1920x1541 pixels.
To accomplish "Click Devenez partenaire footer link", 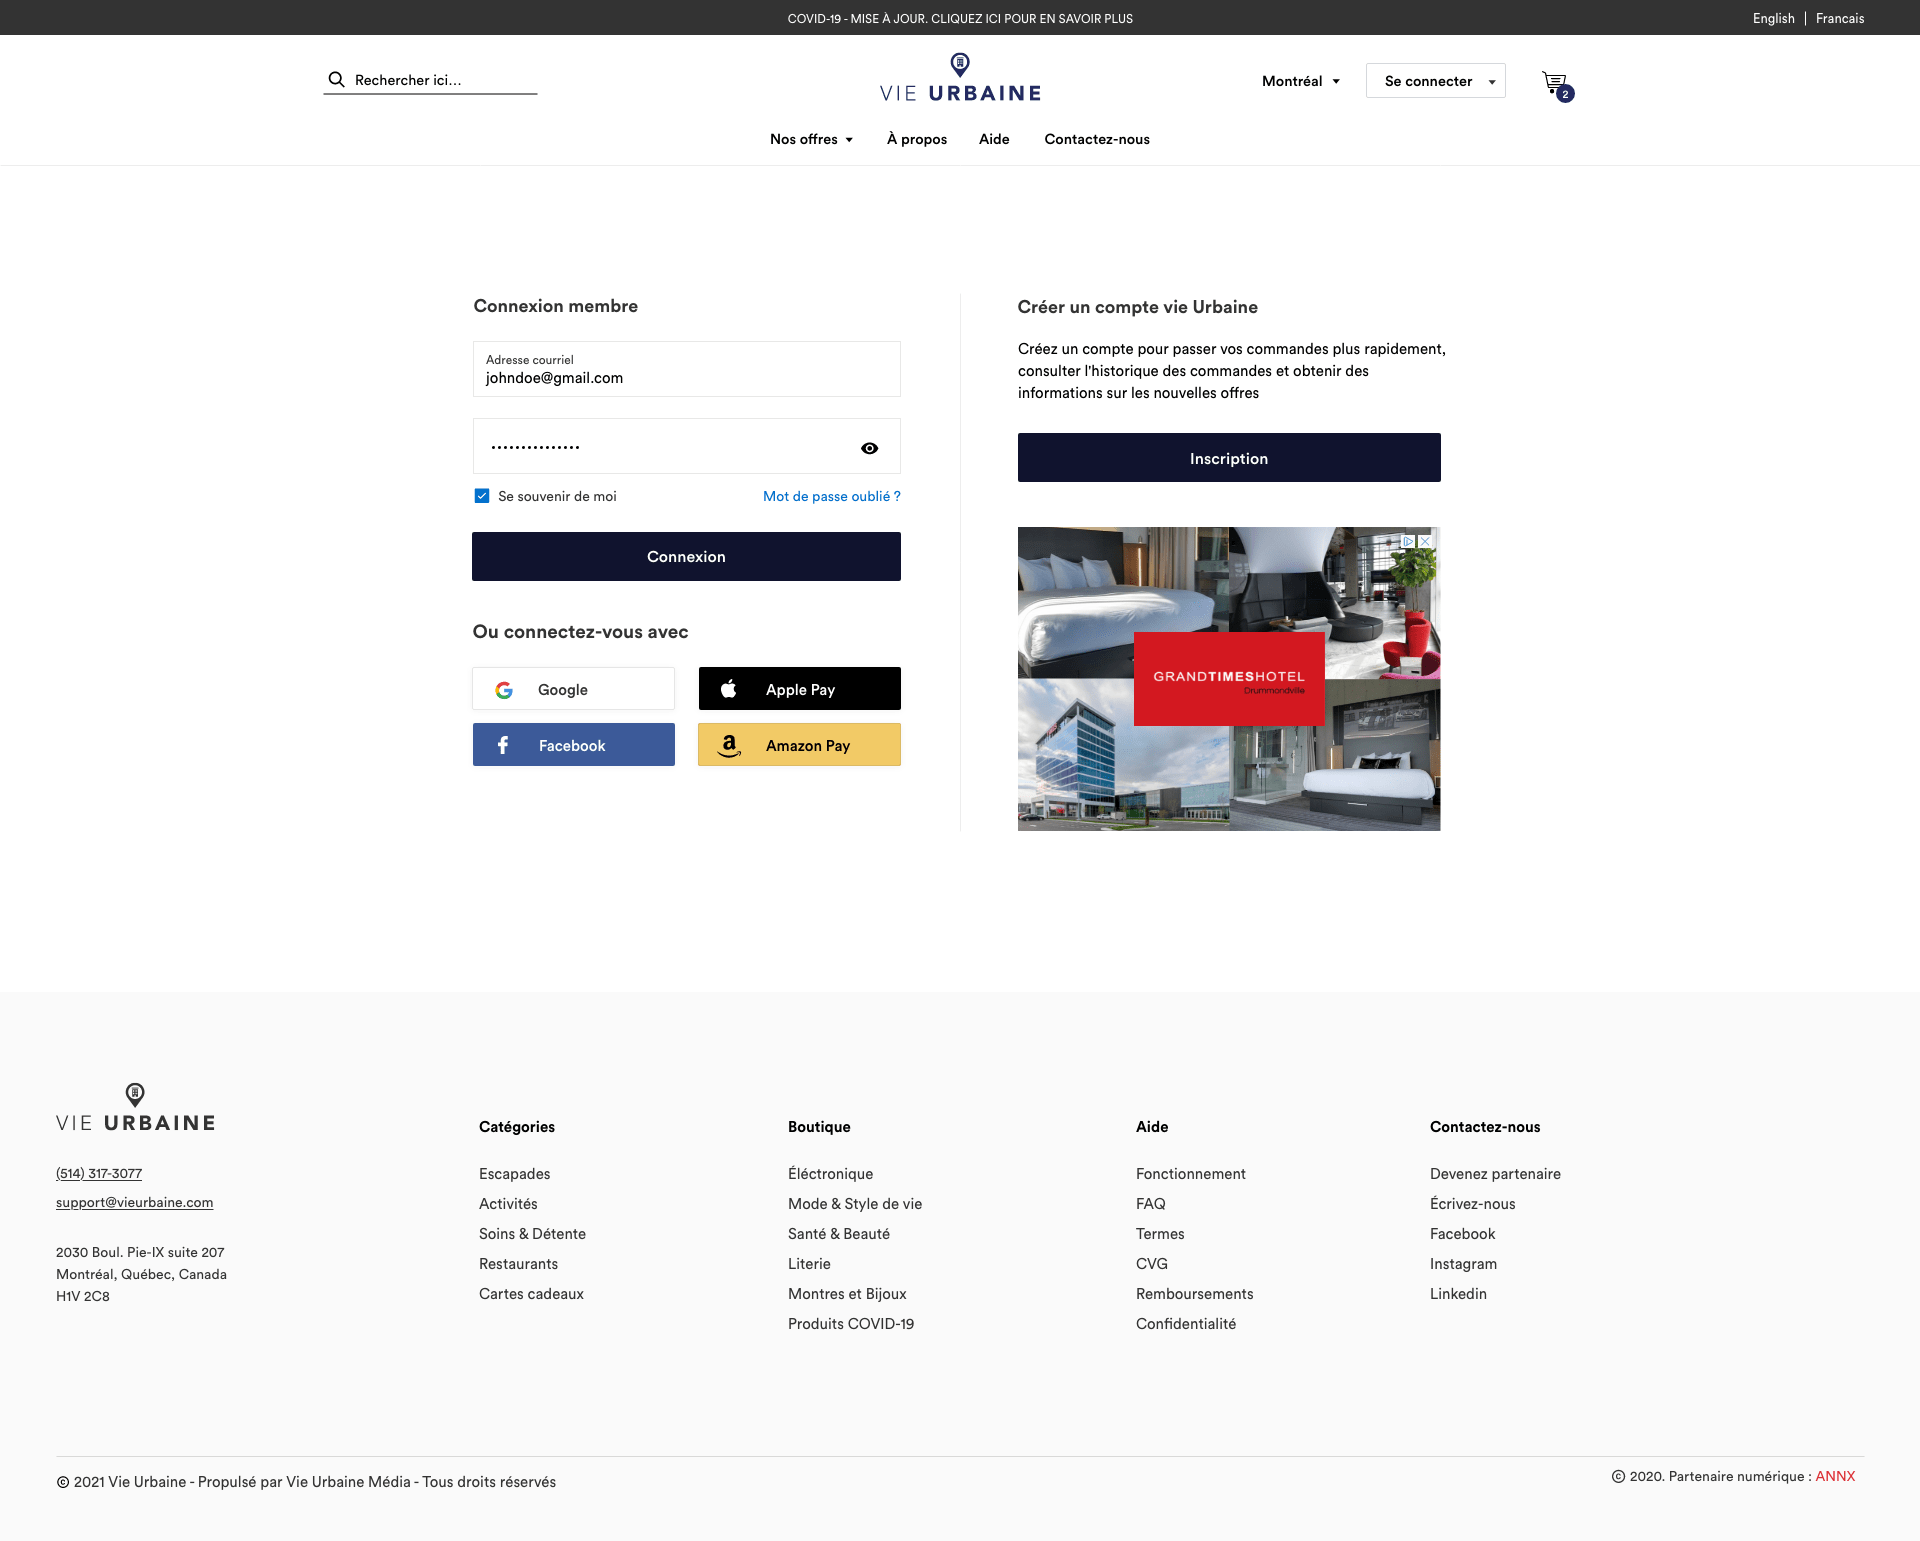I will (1496, 1174).
